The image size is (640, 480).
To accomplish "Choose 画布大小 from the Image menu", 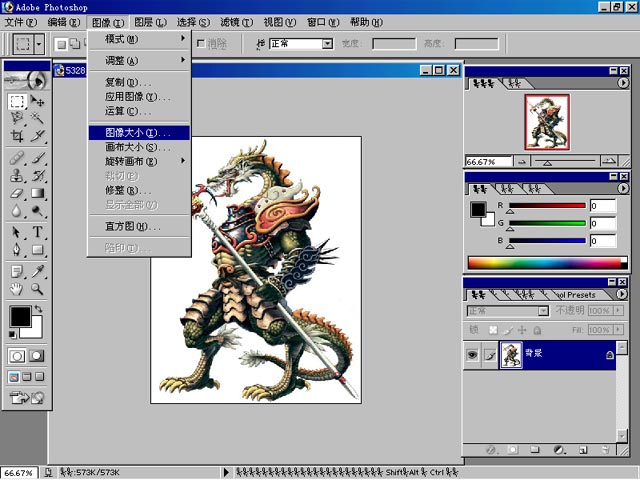I will click(x=139, y=147).
